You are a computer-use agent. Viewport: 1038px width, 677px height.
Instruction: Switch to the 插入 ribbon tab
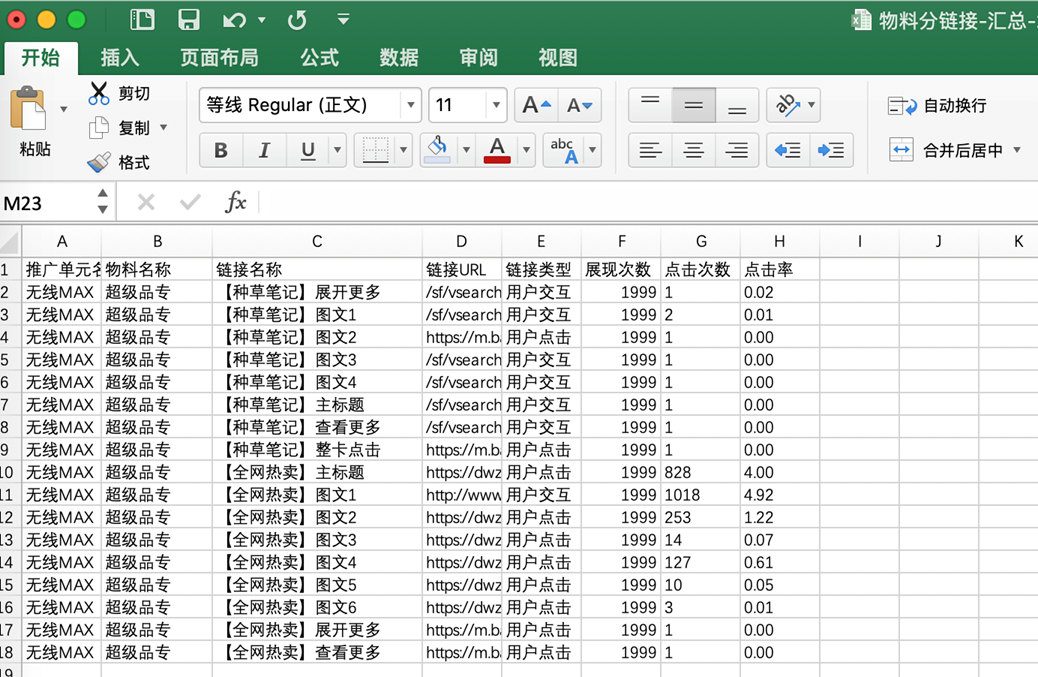pos(120,57)
